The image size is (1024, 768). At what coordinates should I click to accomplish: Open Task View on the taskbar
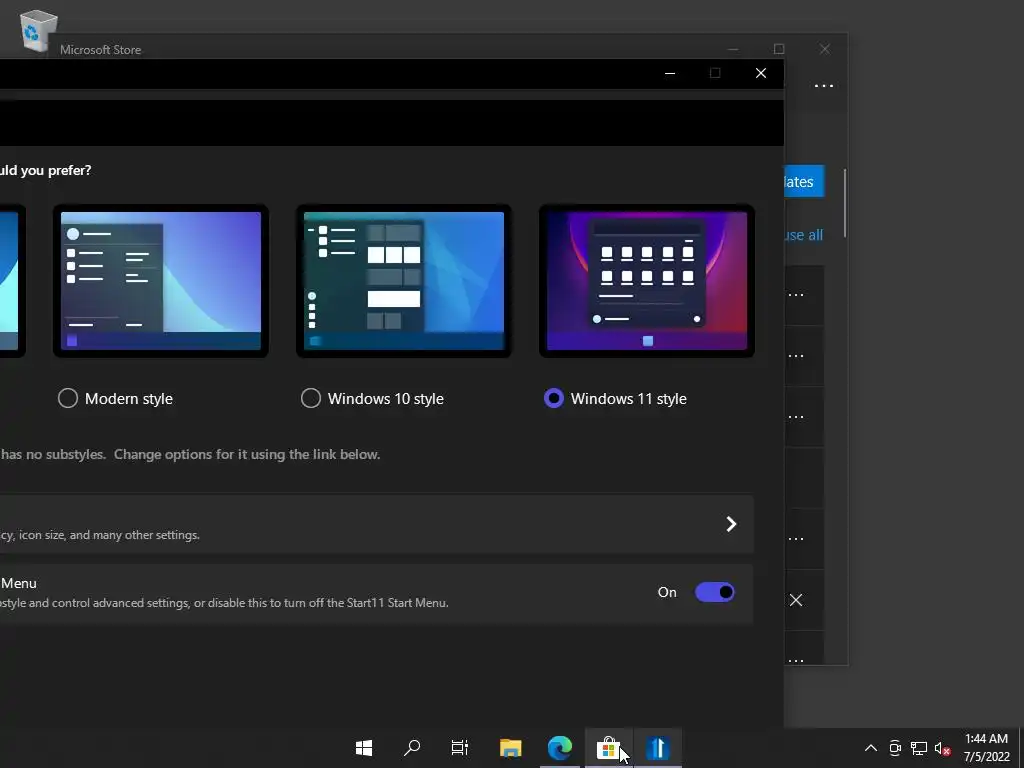[x=460, y=748]
